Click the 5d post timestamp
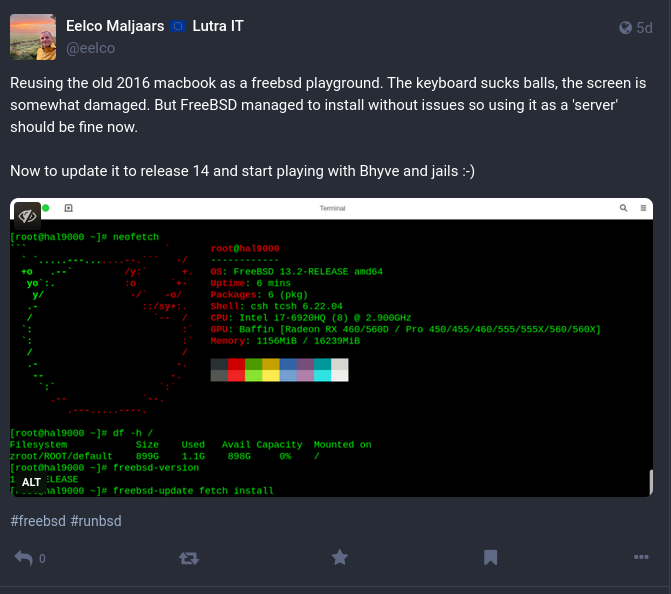 644,28
